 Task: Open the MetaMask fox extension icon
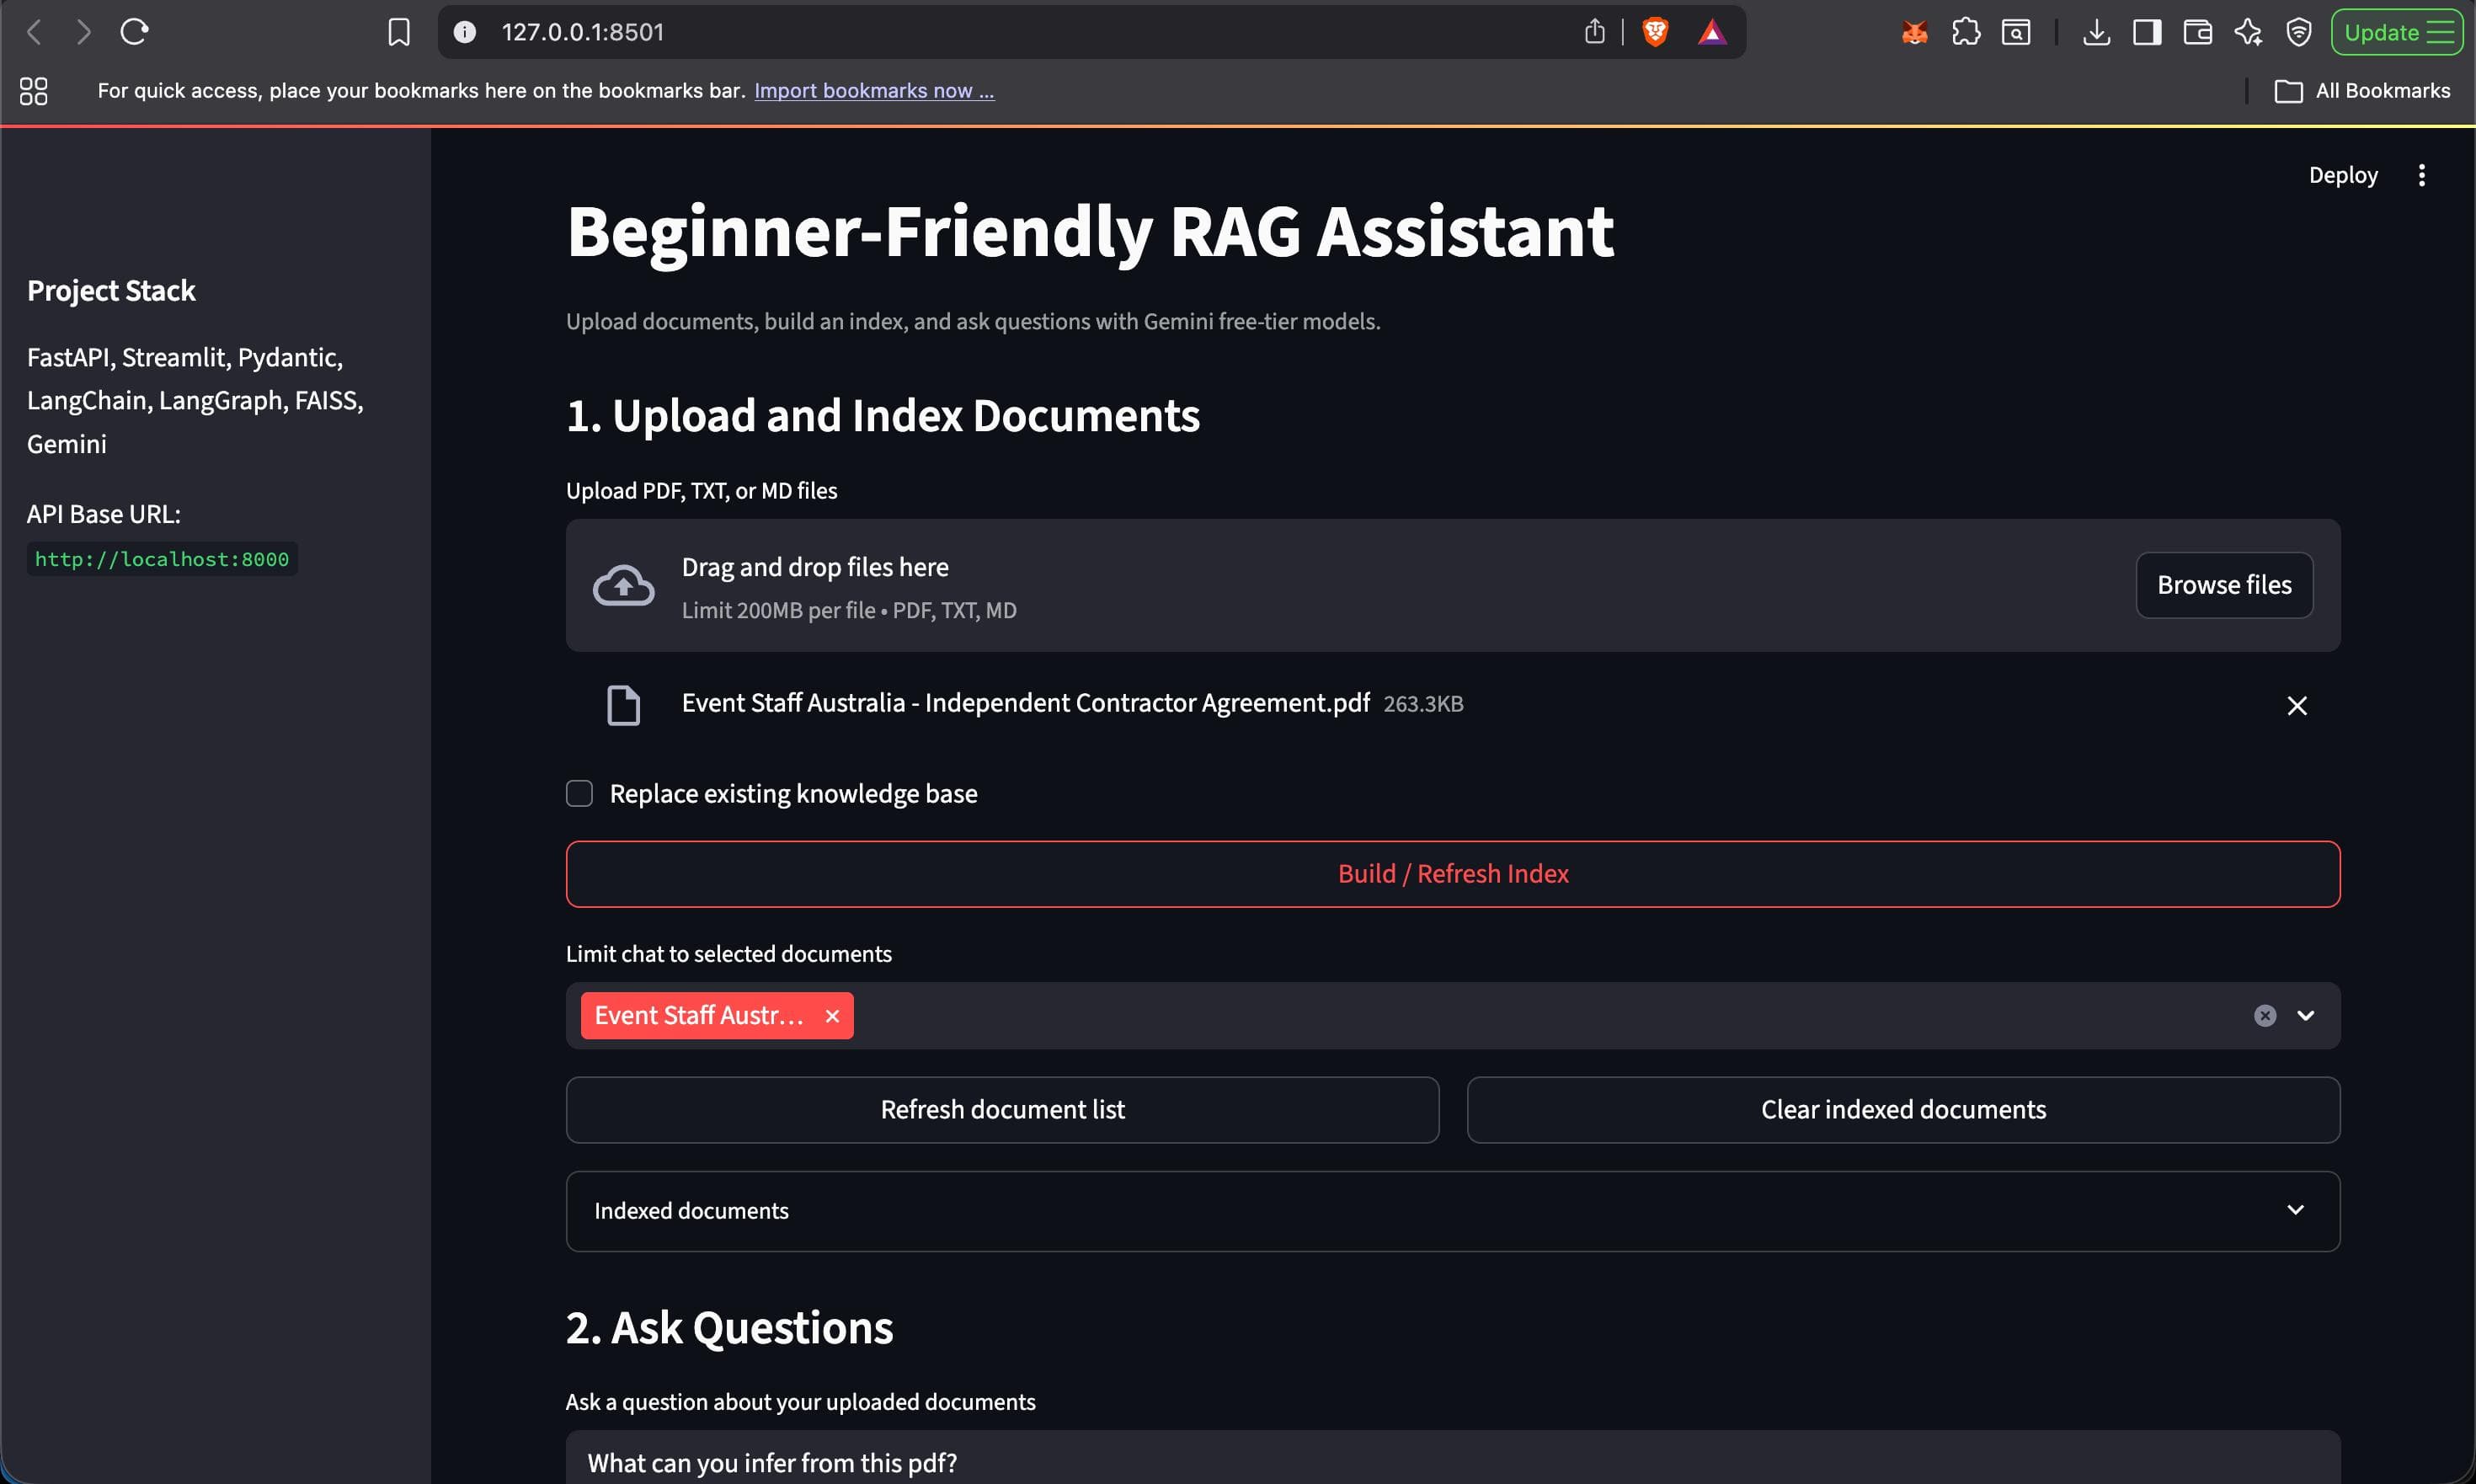pyautogui.click(x=1914, y=33)
